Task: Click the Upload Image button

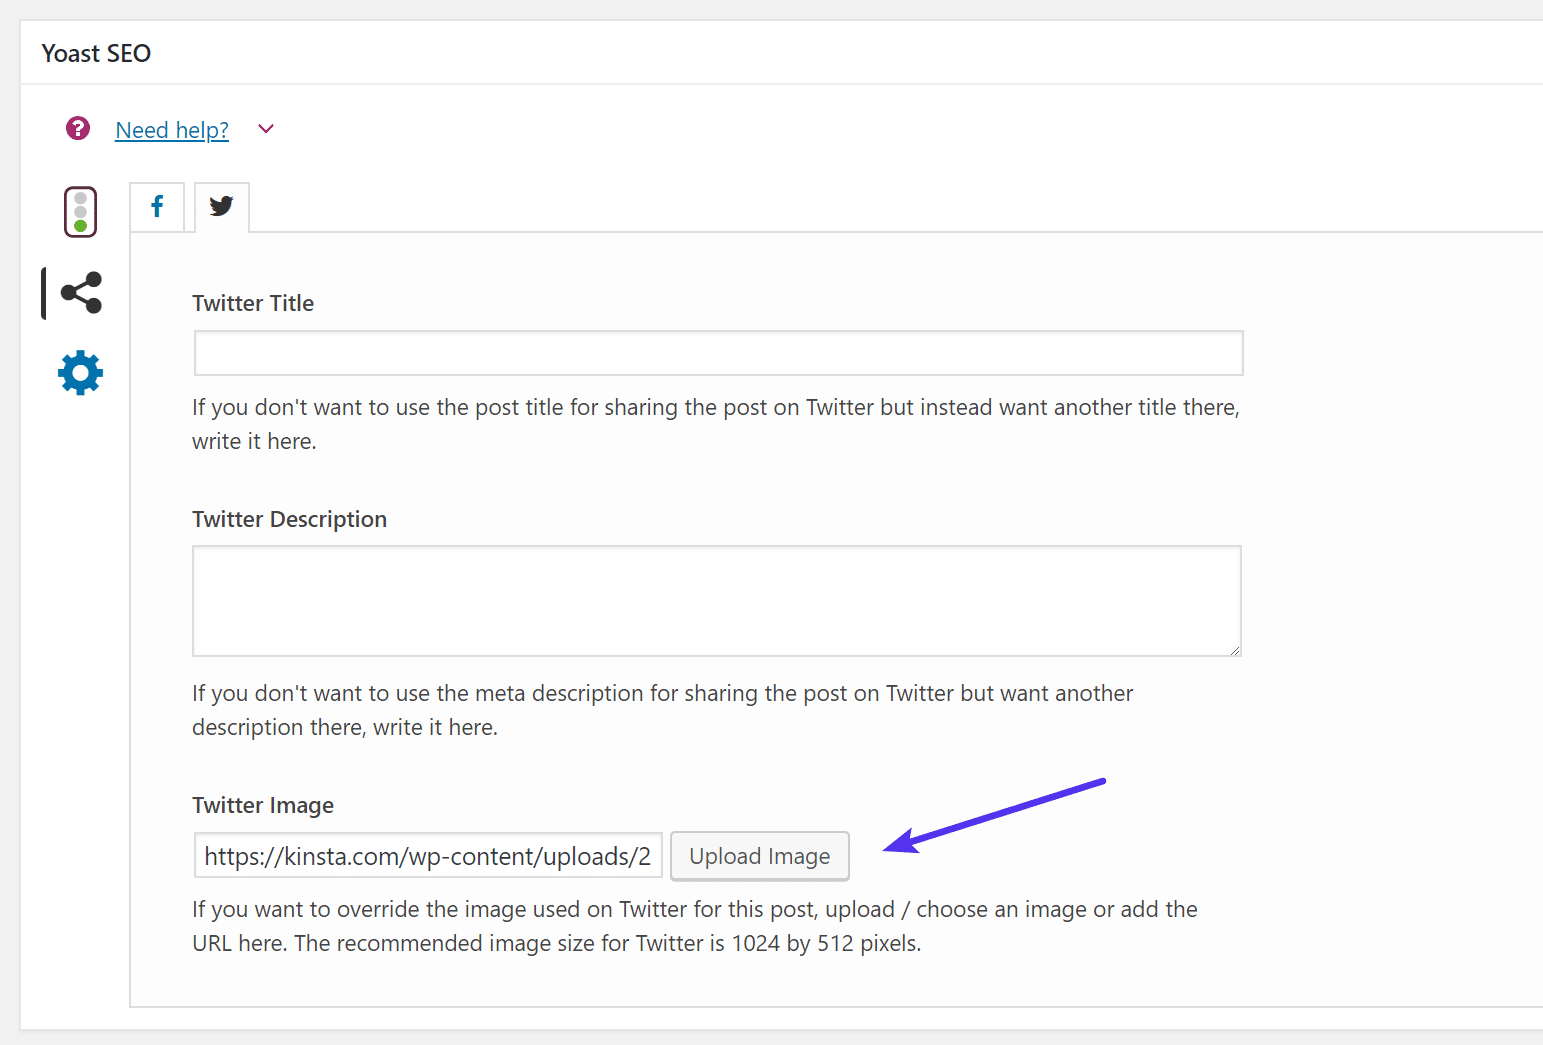Action: click(x=759, y=856)
